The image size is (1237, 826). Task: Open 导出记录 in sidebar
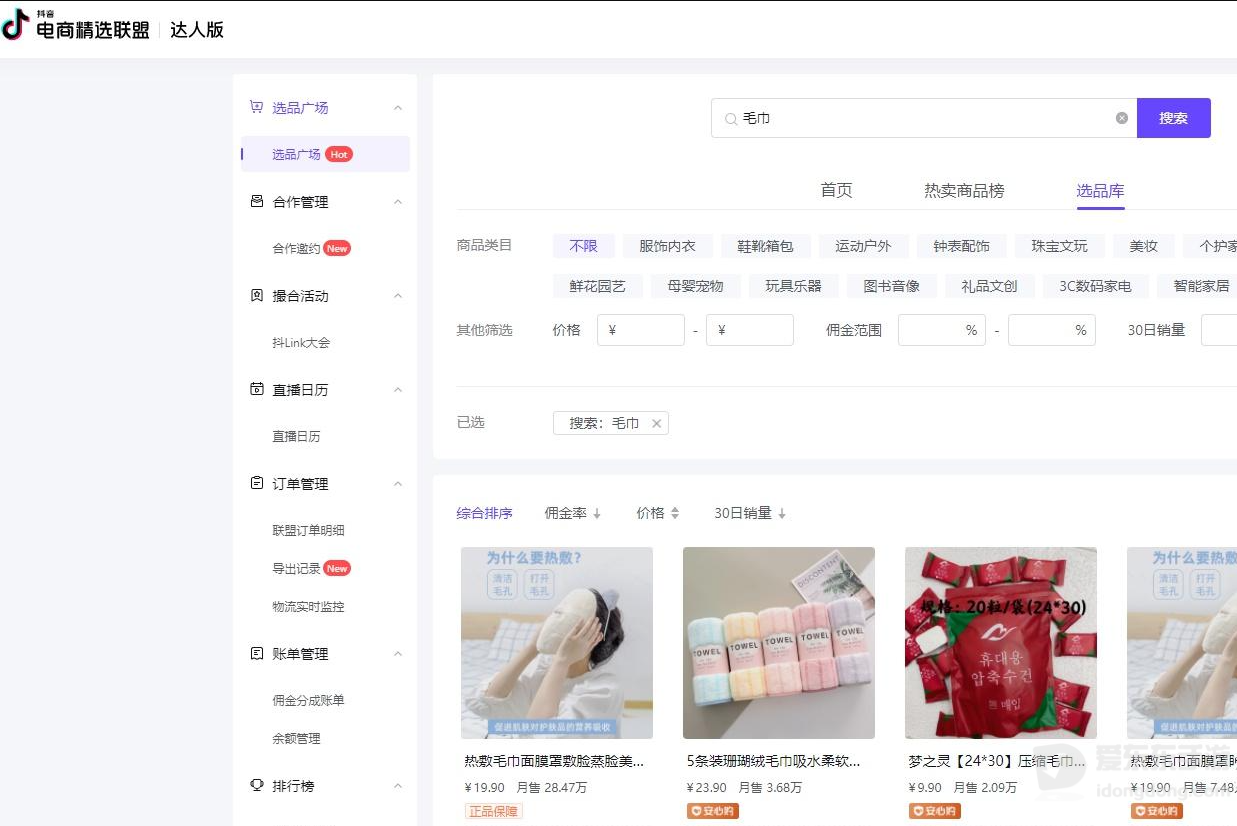pyautogui.click(x=296, y=568)
